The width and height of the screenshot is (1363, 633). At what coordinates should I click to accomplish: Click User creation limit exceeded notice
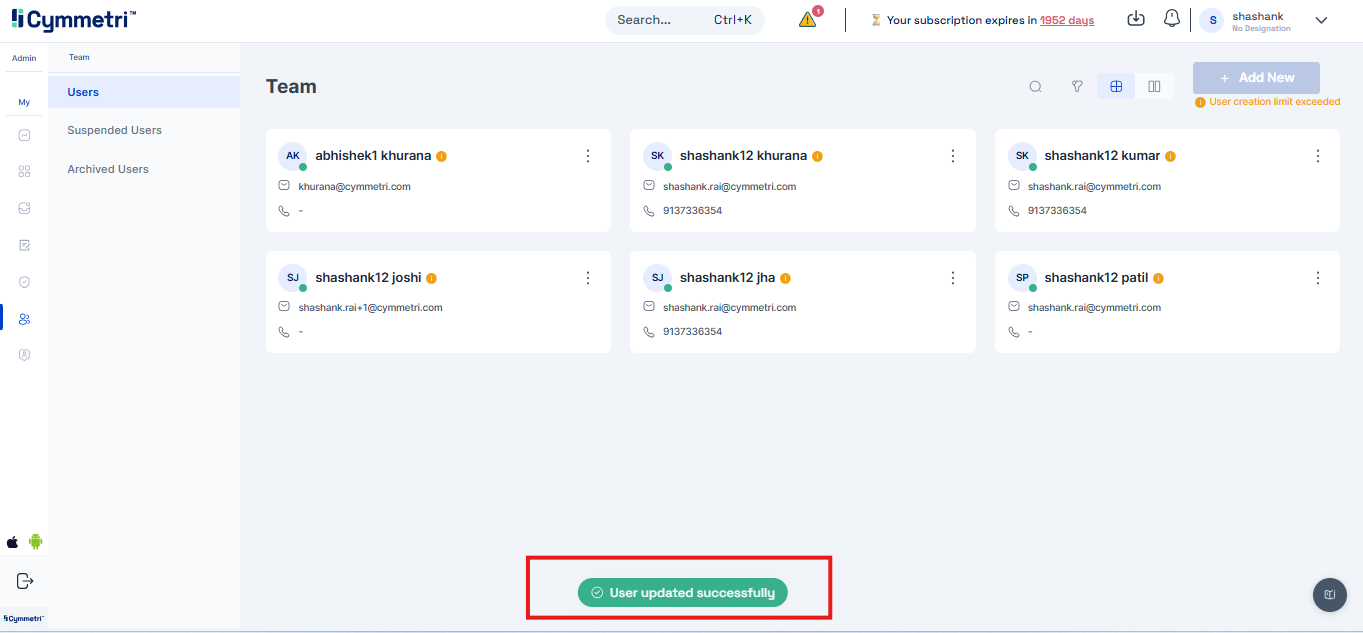click(x=1268, y=102)
